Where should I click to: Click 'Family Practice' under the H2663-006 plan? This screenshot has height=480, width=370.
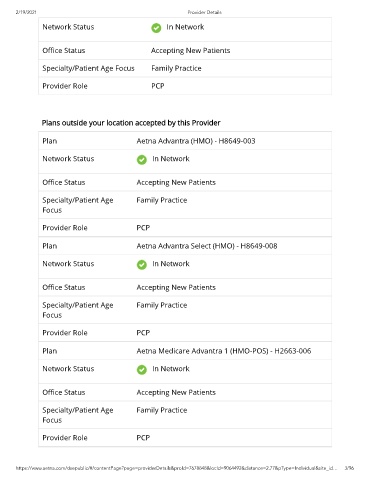(162, 410)
